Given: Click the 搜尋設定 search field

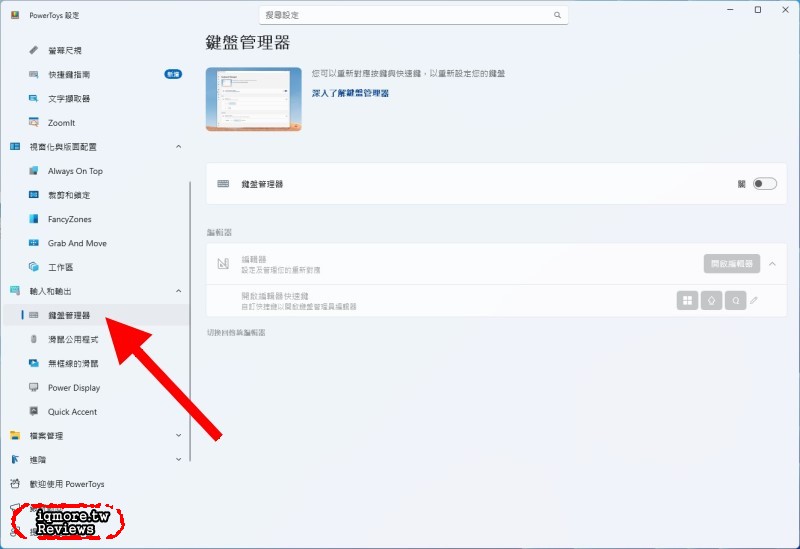Looking at the screenshot, I should click(x=413, y=15).
